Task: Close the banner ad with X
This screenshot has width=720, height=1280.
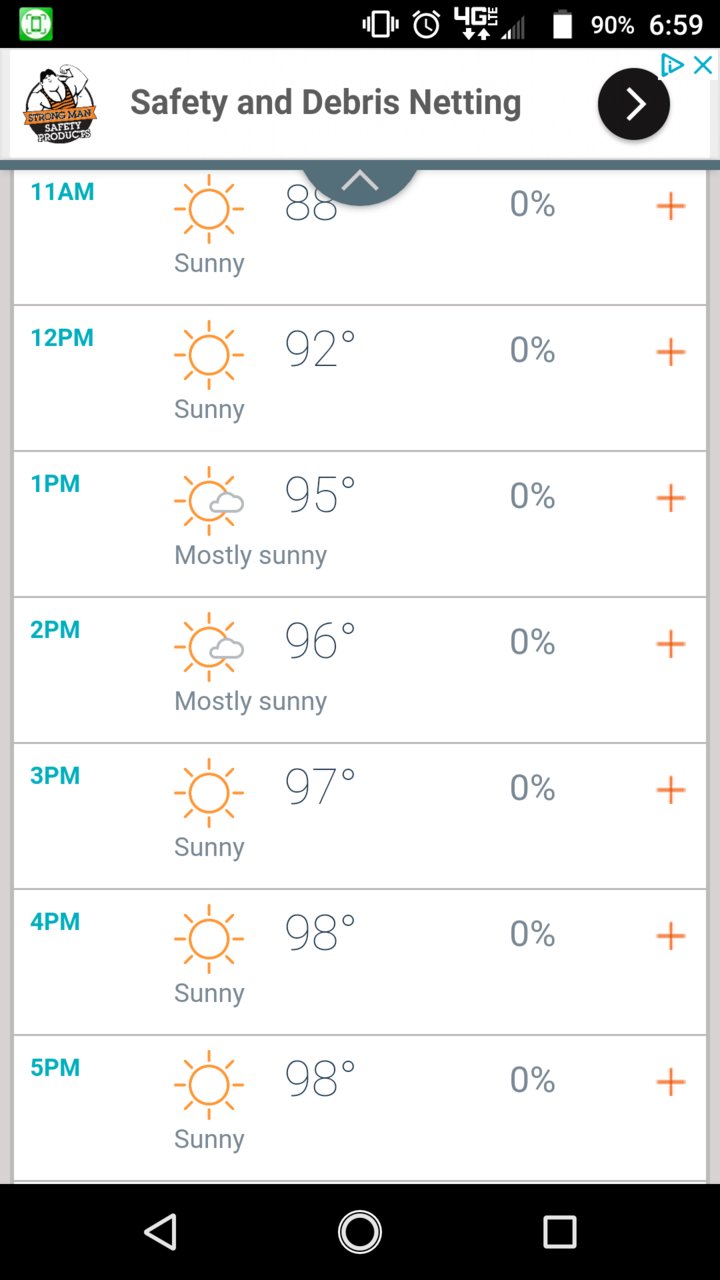Action: pyautogui.click(x=703, y=65)
